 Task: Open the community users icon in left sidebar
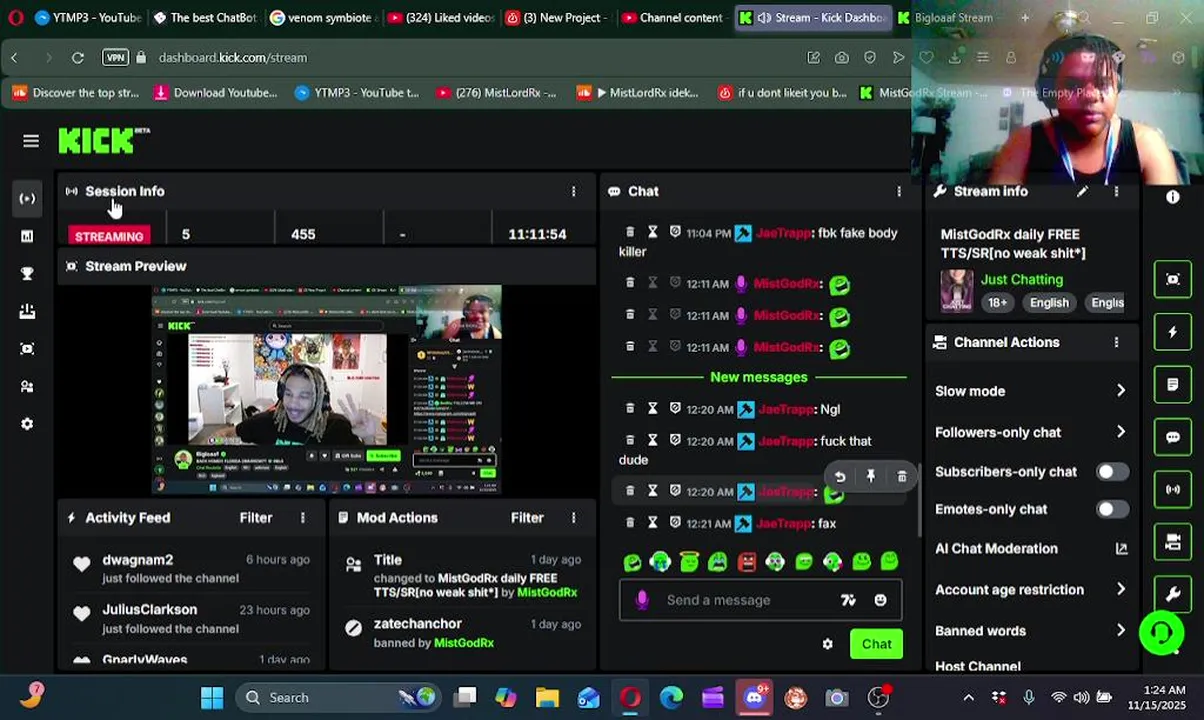tap(27, 387)
